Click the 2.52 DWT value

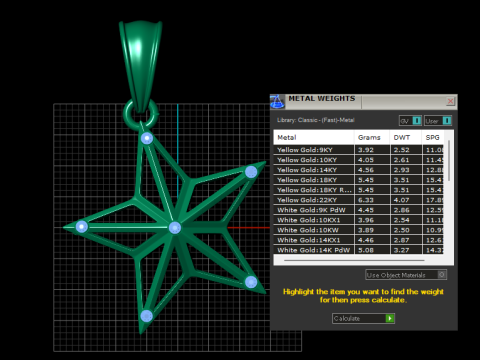pos(401,150)
